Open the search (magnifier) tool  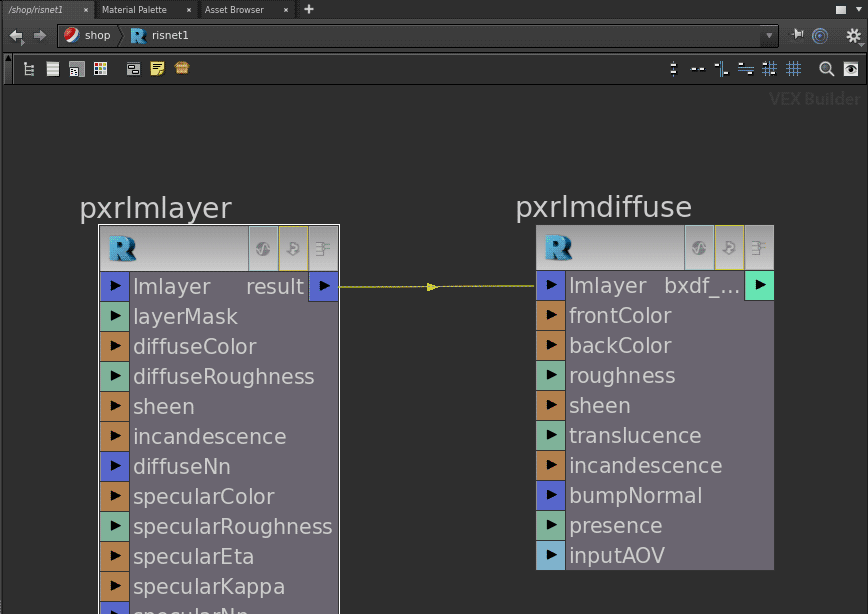(x=826, y=69)
